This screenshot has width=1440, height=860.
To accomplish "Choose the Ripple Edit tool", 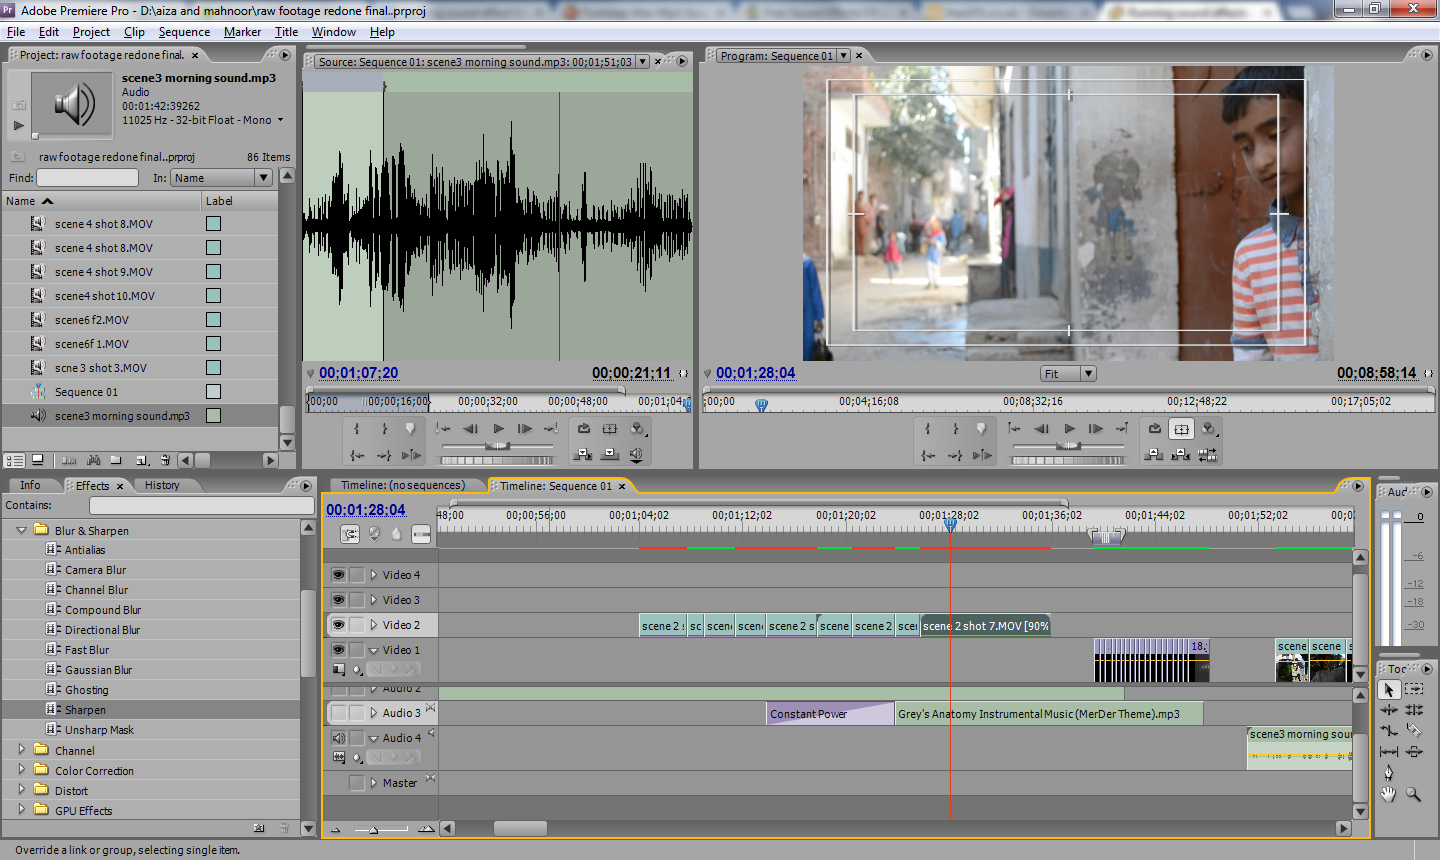I will [1389, 710].
